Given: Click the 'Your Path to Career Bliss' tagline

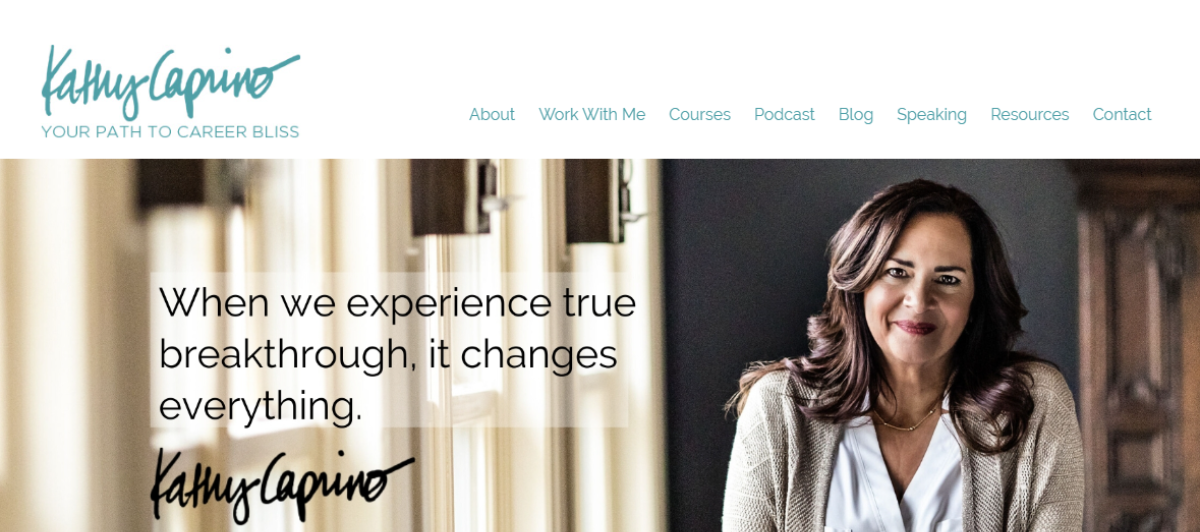Looking at the screenshot, I should click(x=170, y=131).
